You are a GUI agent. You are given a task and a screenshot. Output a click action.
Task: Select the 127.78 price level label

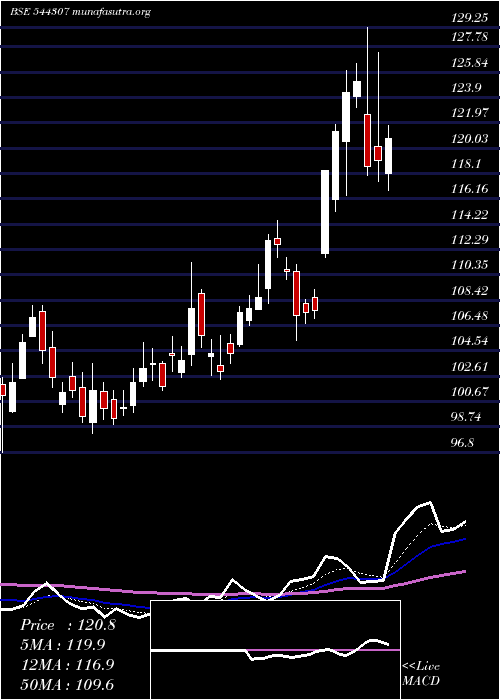470,37
